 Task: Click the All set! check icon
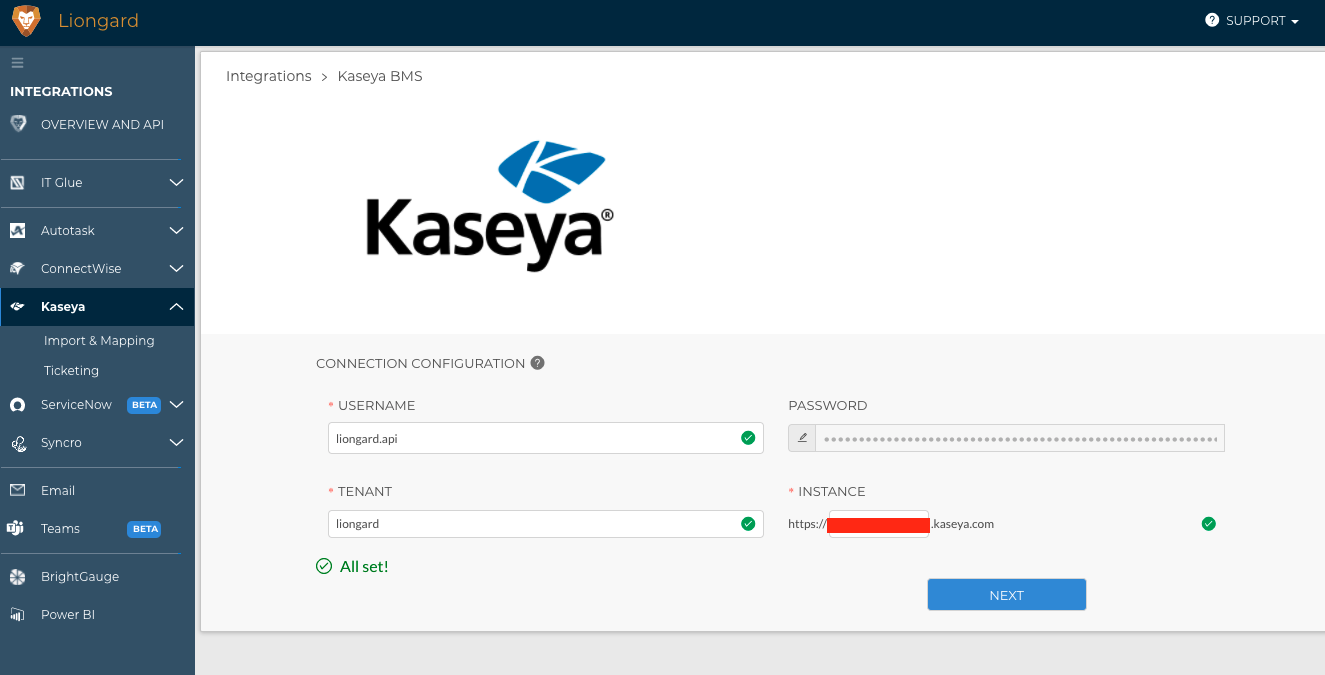(324, 566)
